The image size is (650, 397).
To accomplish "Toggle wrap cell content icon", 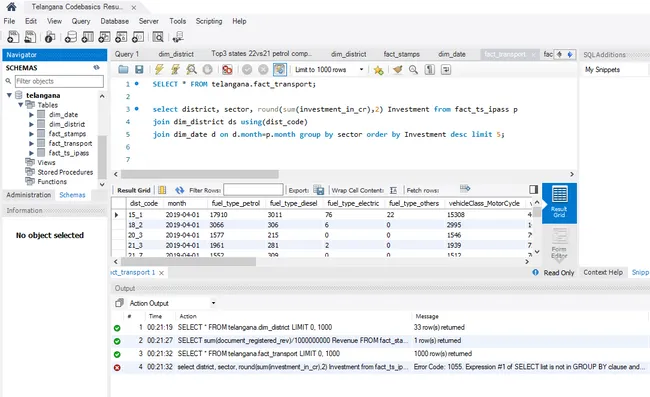I will (x=393, y=190).
